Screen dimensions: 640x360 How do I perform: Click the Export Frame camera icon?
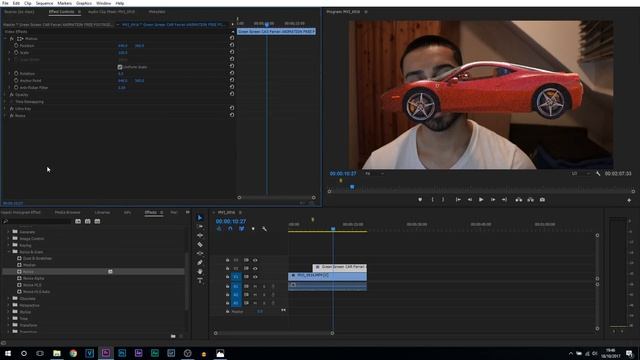coord(542,200)
